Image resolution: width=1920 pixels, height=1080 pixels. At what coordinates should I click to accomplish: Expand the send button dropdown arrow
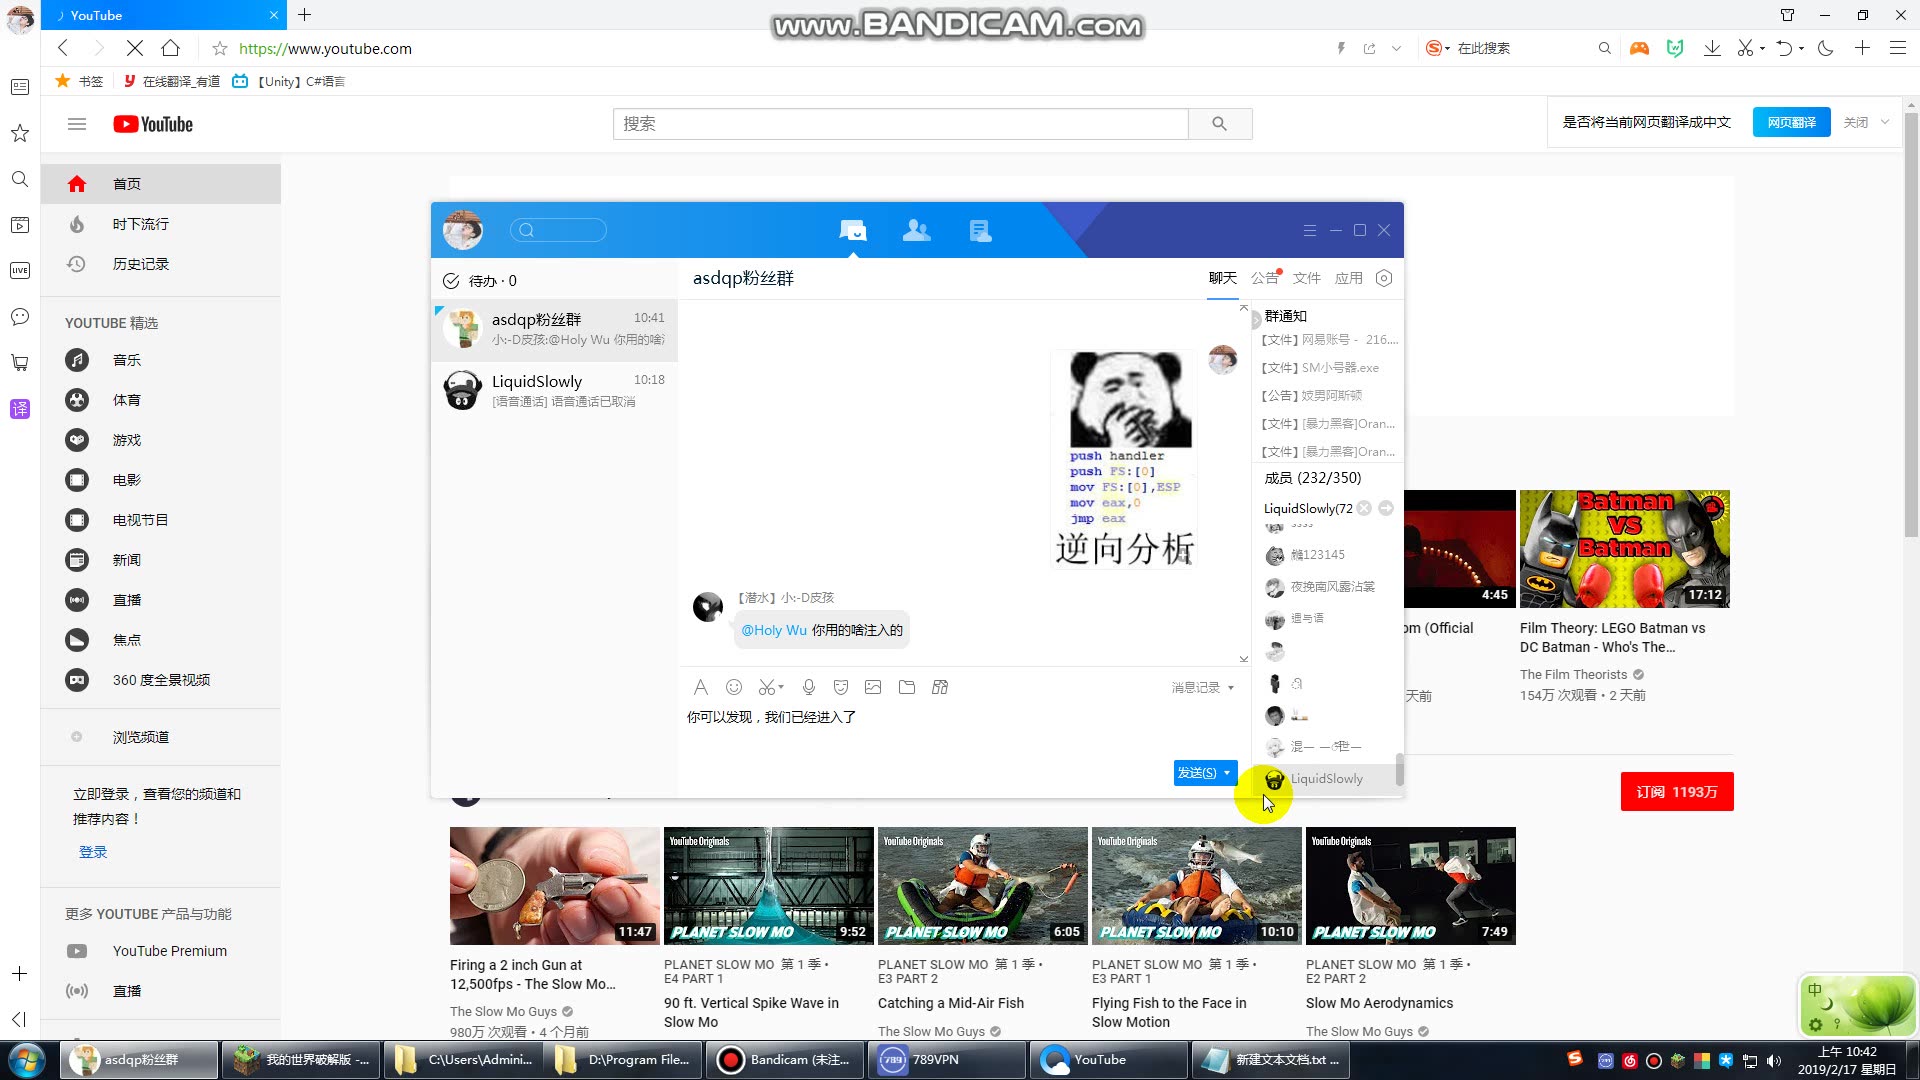pos(1227,773)
